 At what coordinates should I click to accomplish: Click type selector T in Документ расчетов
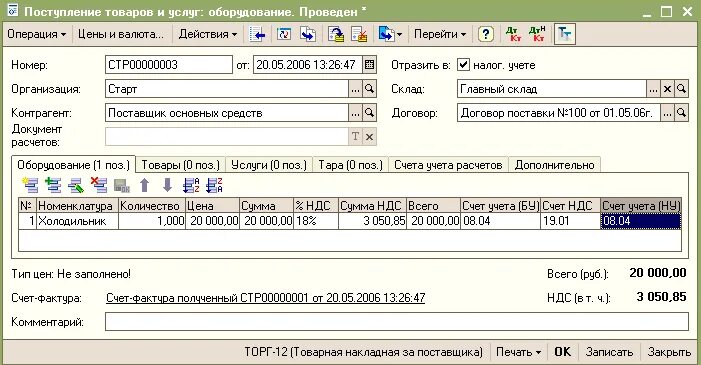pyautogui.click(x=355, y=137)
